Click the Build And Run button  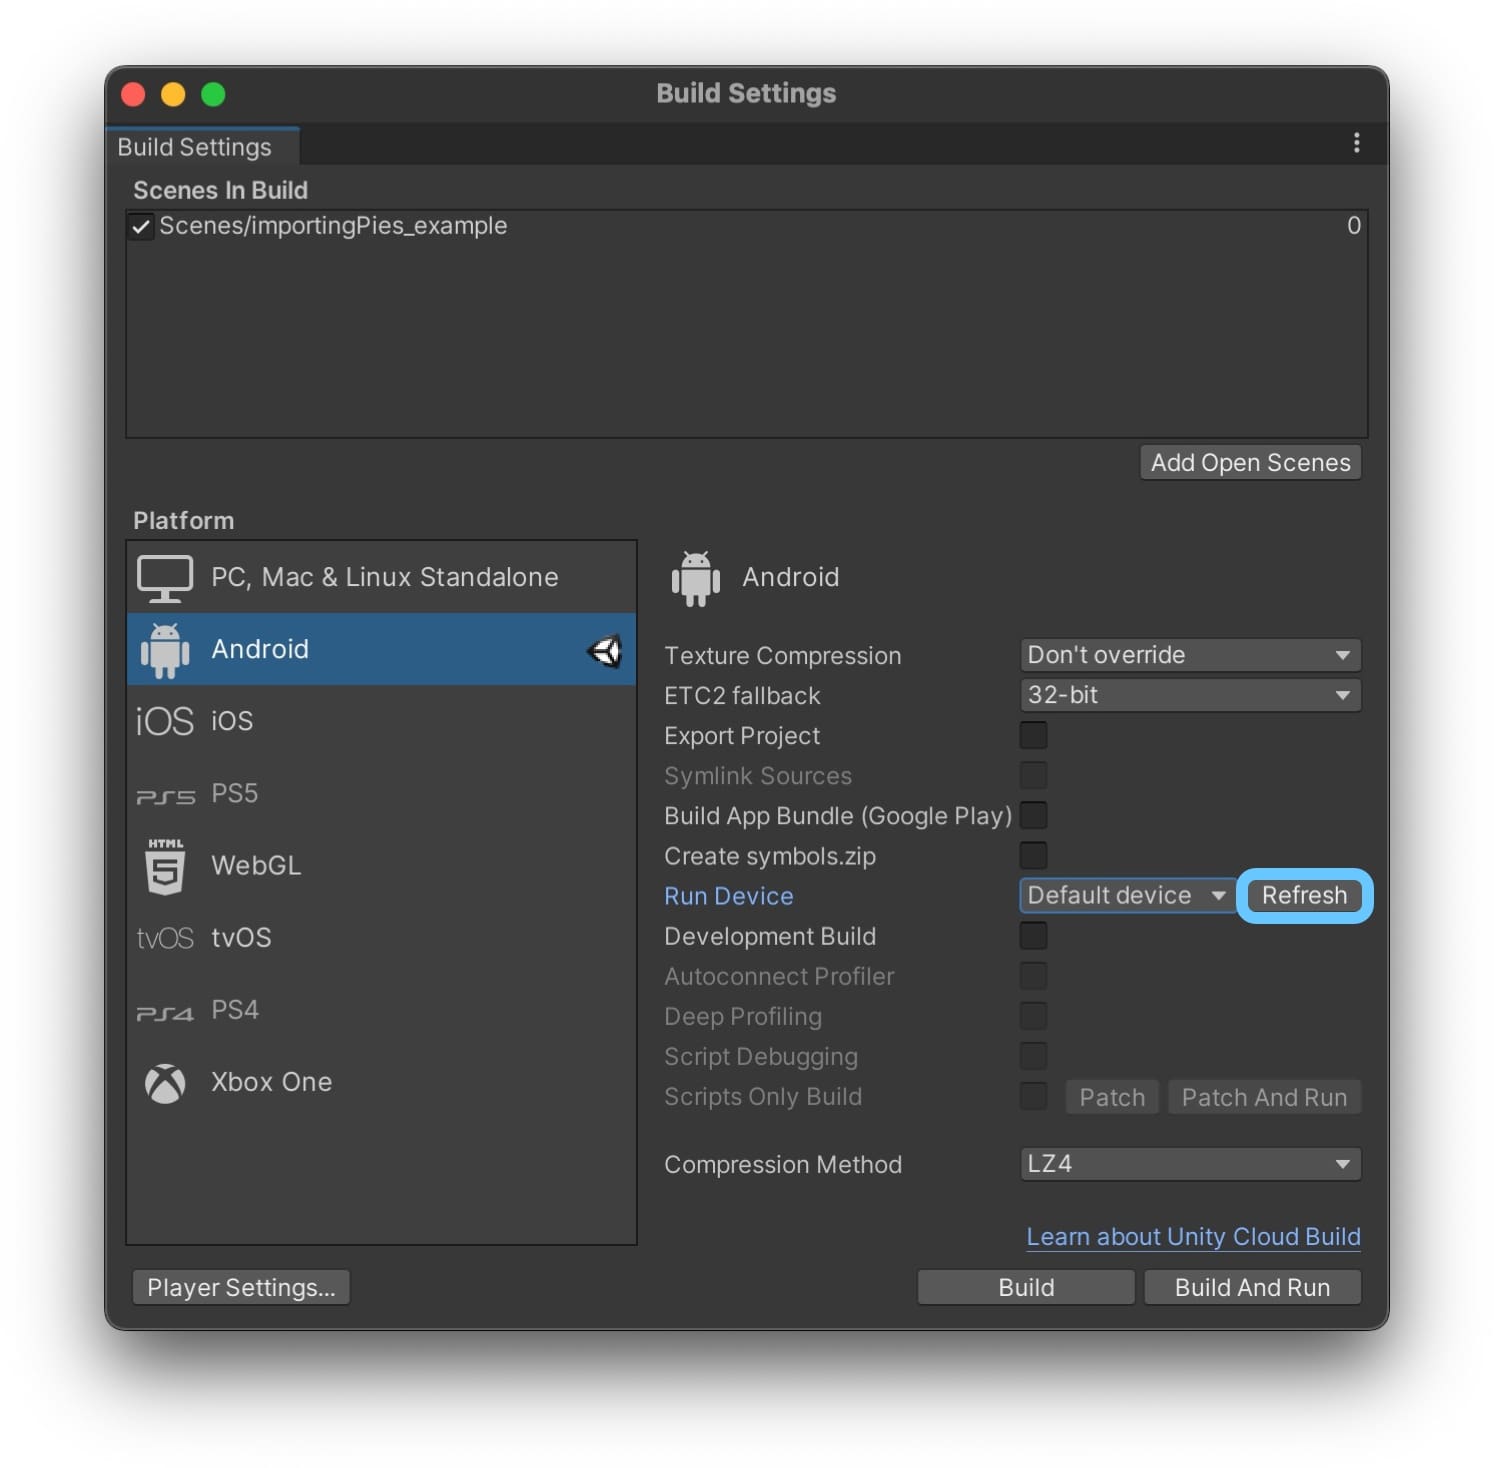1252,1288
